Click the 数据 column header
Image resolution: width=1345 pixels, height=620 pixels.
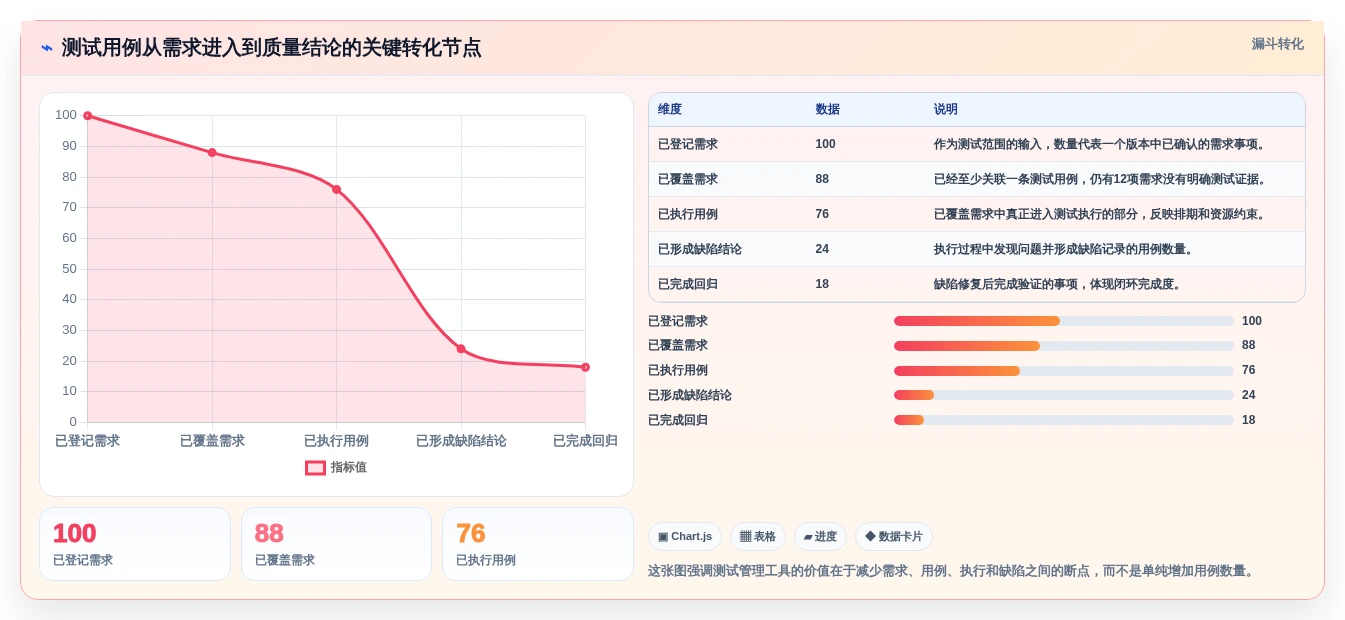(x=828, y=109)
